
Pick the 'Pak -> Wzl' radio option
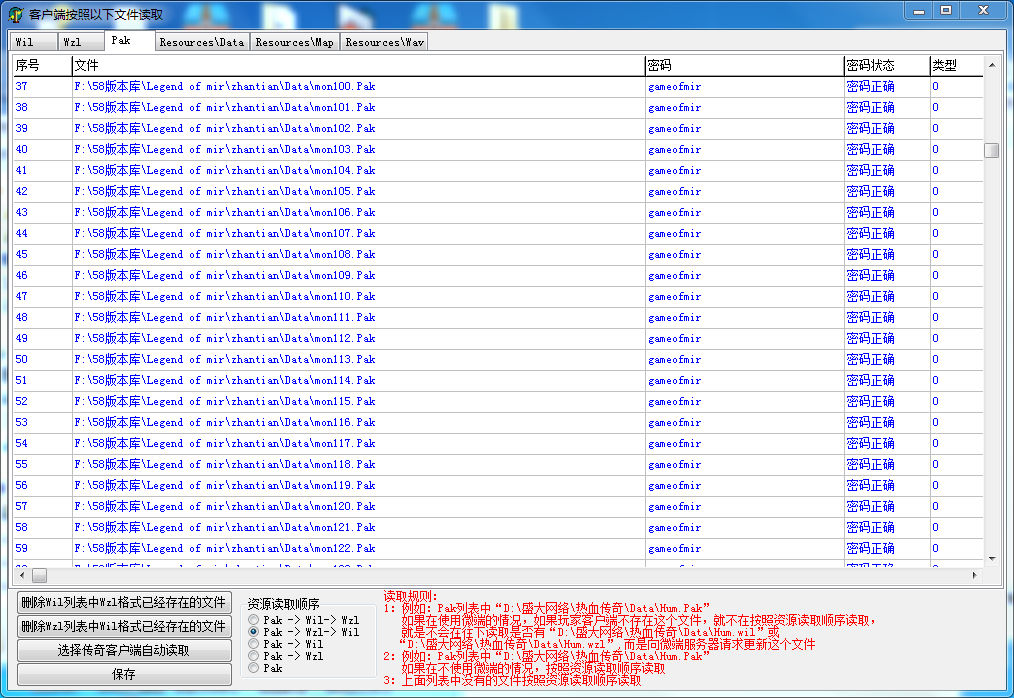pos(254,656)
